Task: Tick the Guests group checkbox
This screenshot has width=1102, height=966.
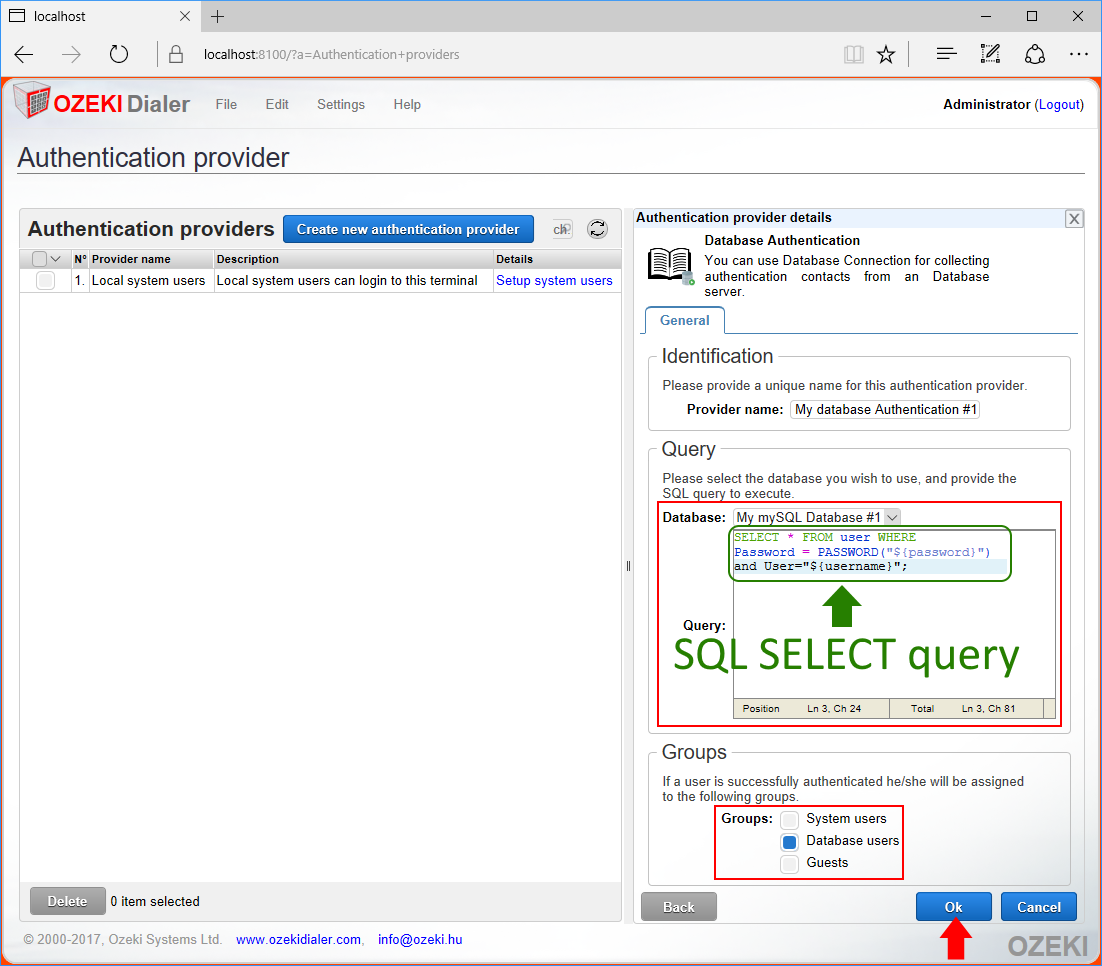Action: (x=790, y=863)
